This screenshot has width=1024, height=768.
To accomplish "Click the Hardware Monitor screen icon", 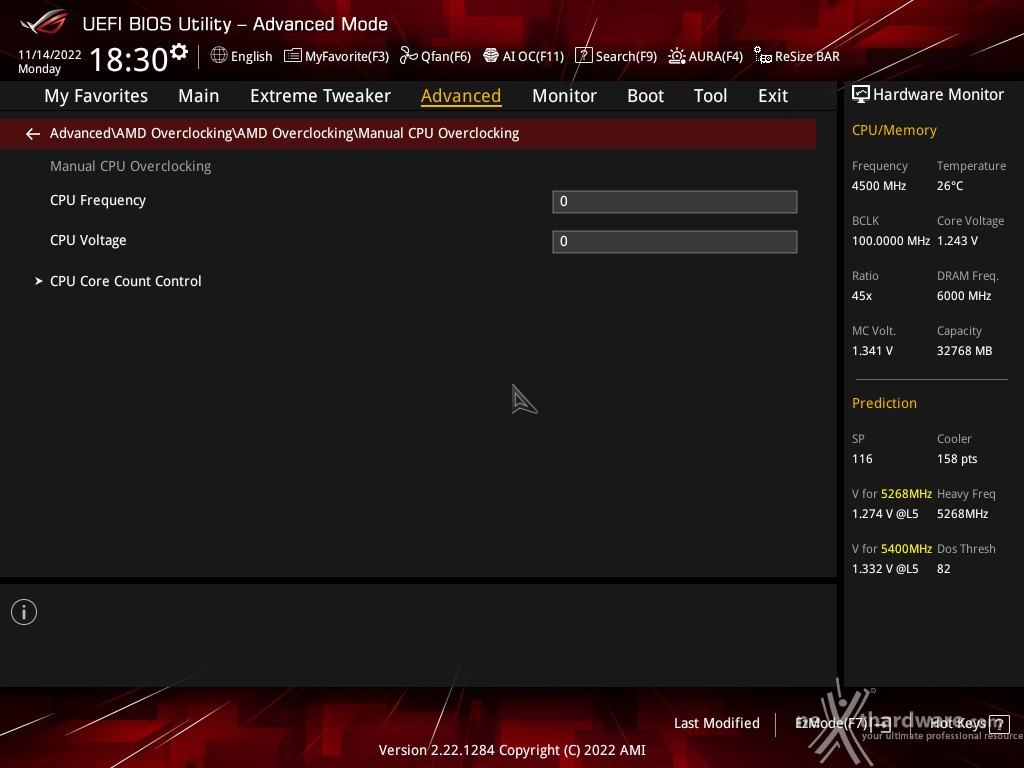I will [x=861, y=95].
